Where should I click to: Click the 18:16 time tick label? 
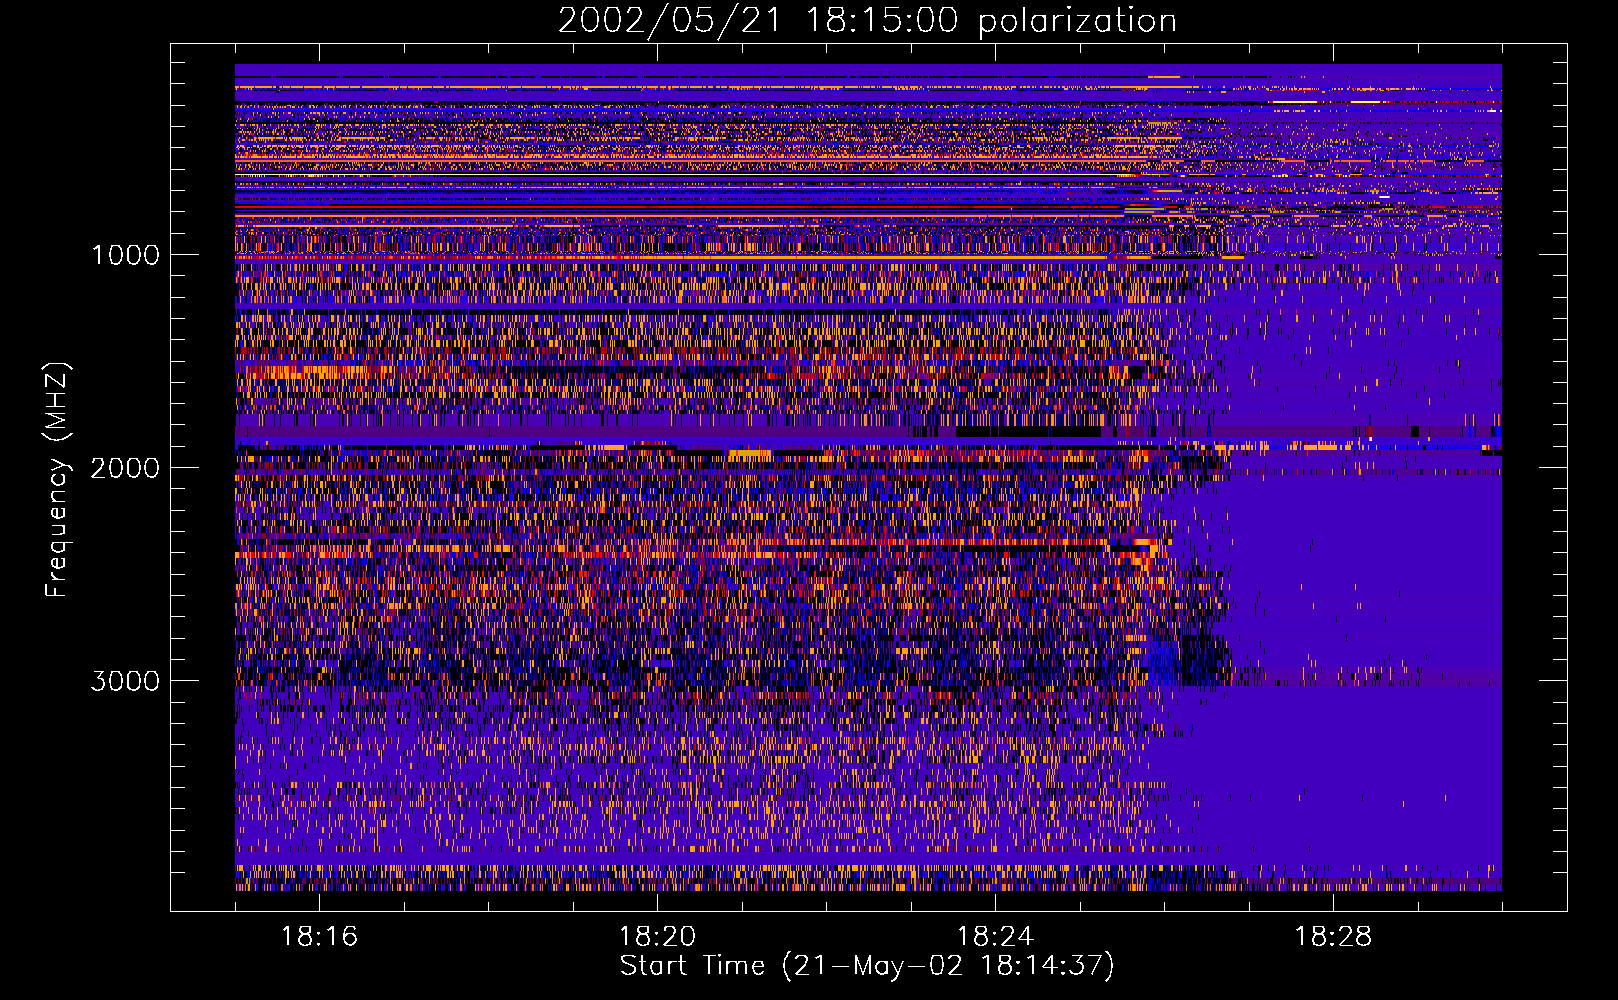[319, 937]
